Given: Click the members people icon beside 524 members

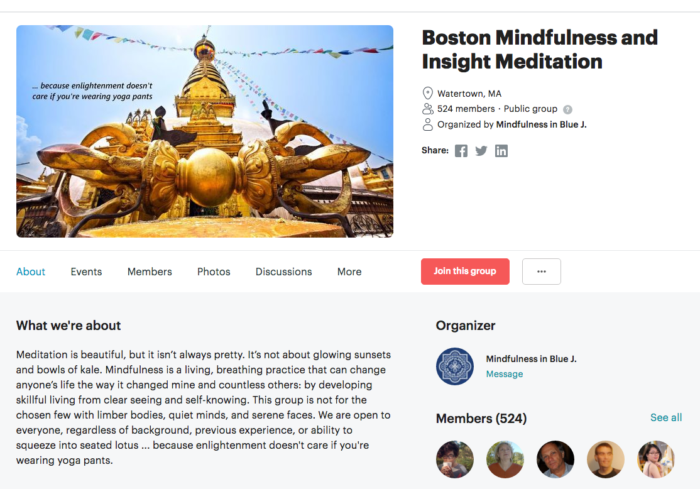Looking at the screenshot, I should [428, 109].
